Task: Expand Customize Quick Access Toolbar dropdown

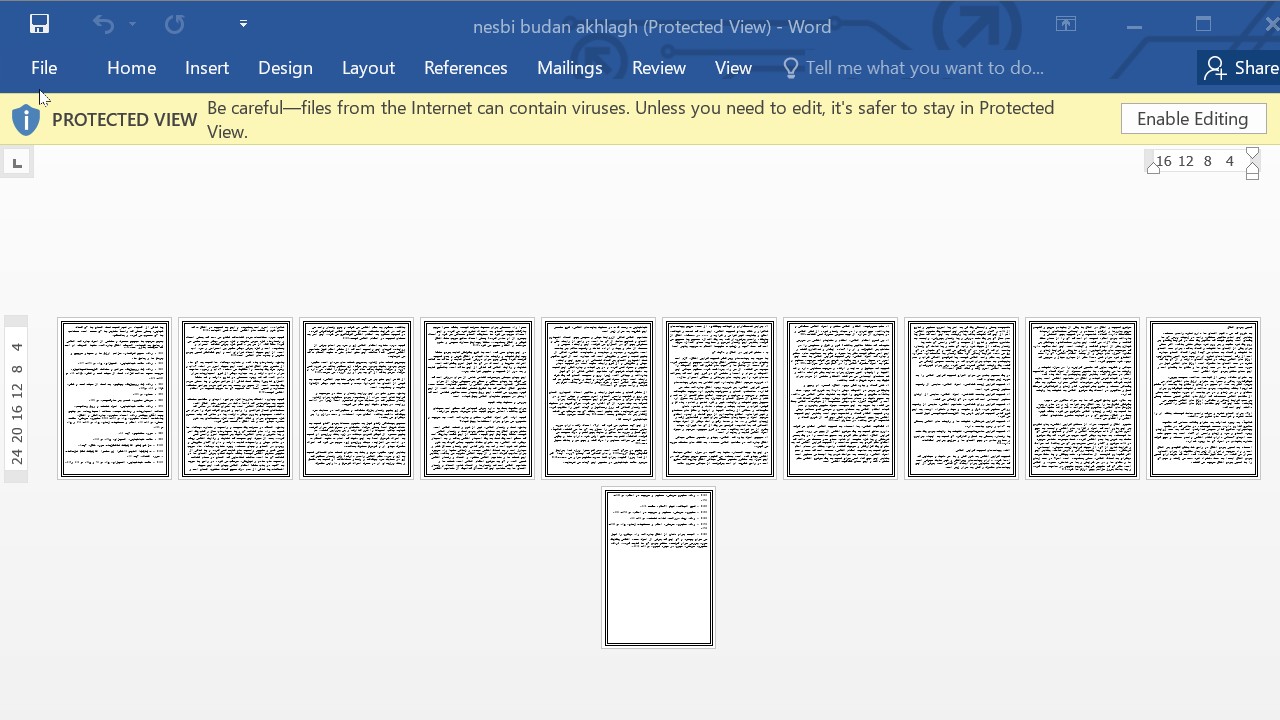Action: click(243, 24)
